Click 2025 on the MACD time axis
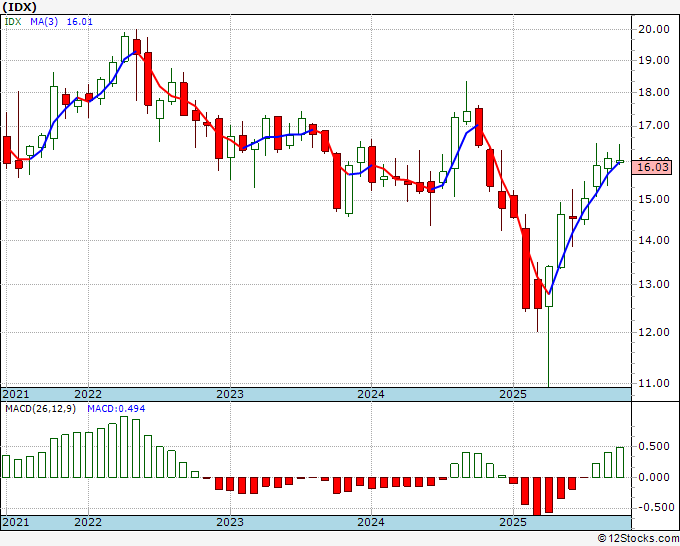The width and height of the screenshot is (680, 546). click(513, 522)
